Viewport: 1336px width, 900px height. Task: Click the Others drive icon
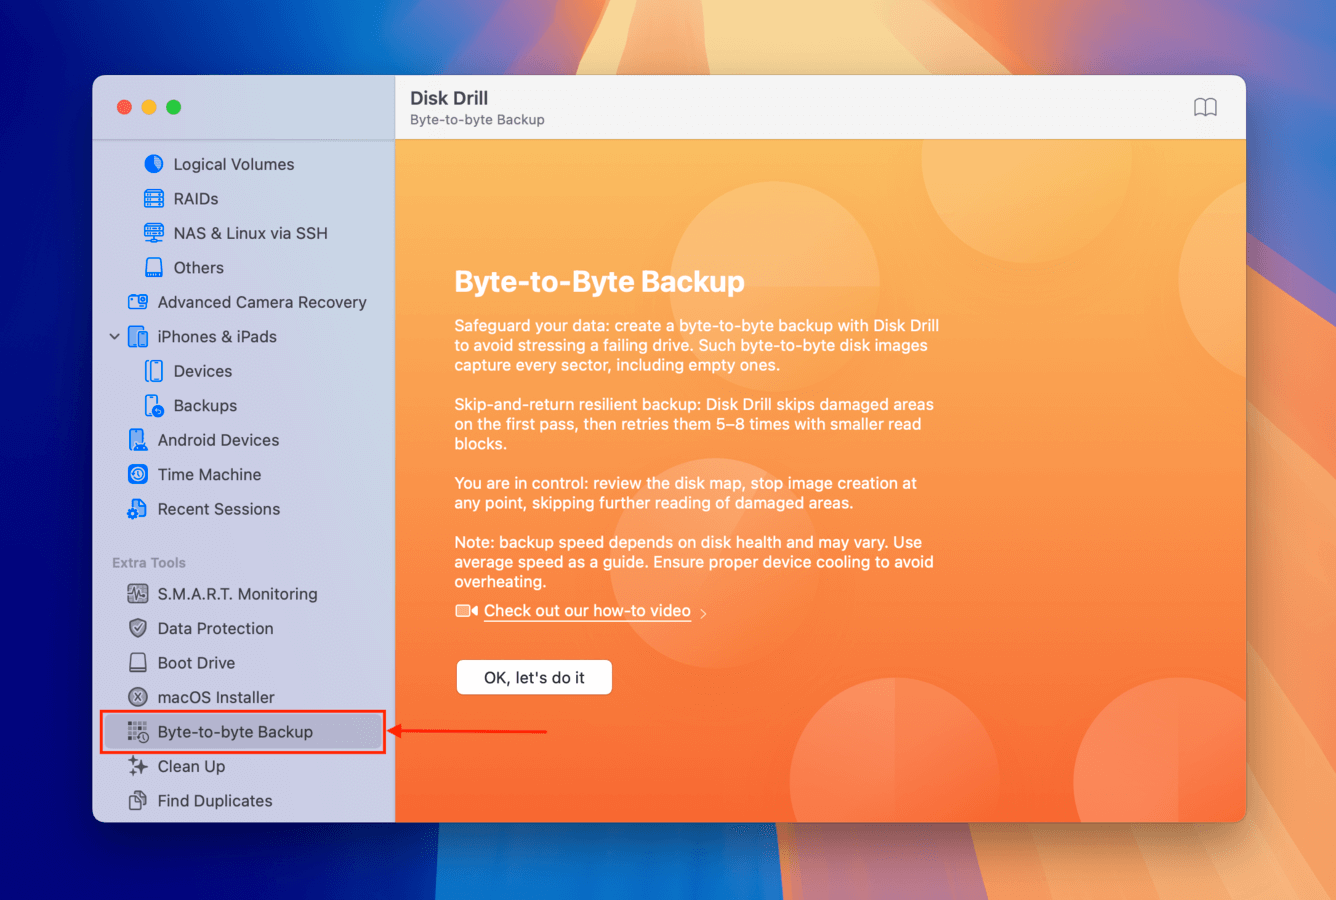(153, 267)
